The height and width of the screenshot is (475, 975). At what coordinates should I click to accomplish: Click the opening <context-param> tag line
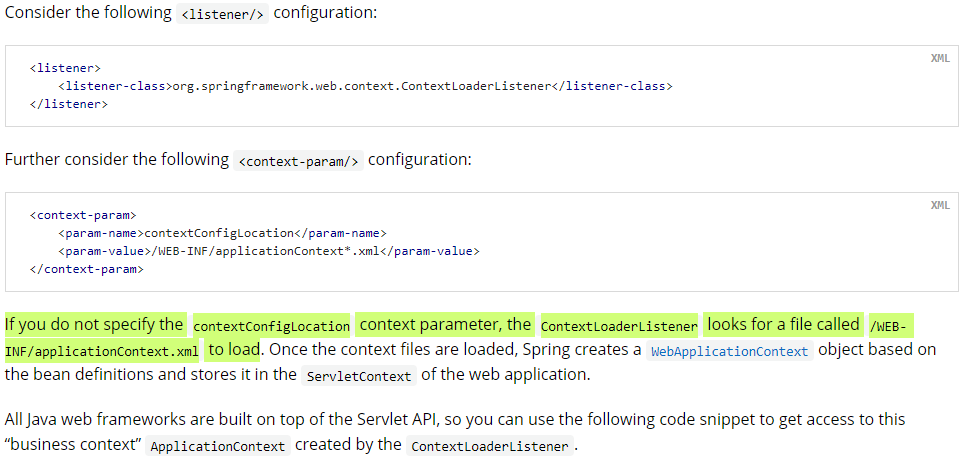tap(83, 215)
